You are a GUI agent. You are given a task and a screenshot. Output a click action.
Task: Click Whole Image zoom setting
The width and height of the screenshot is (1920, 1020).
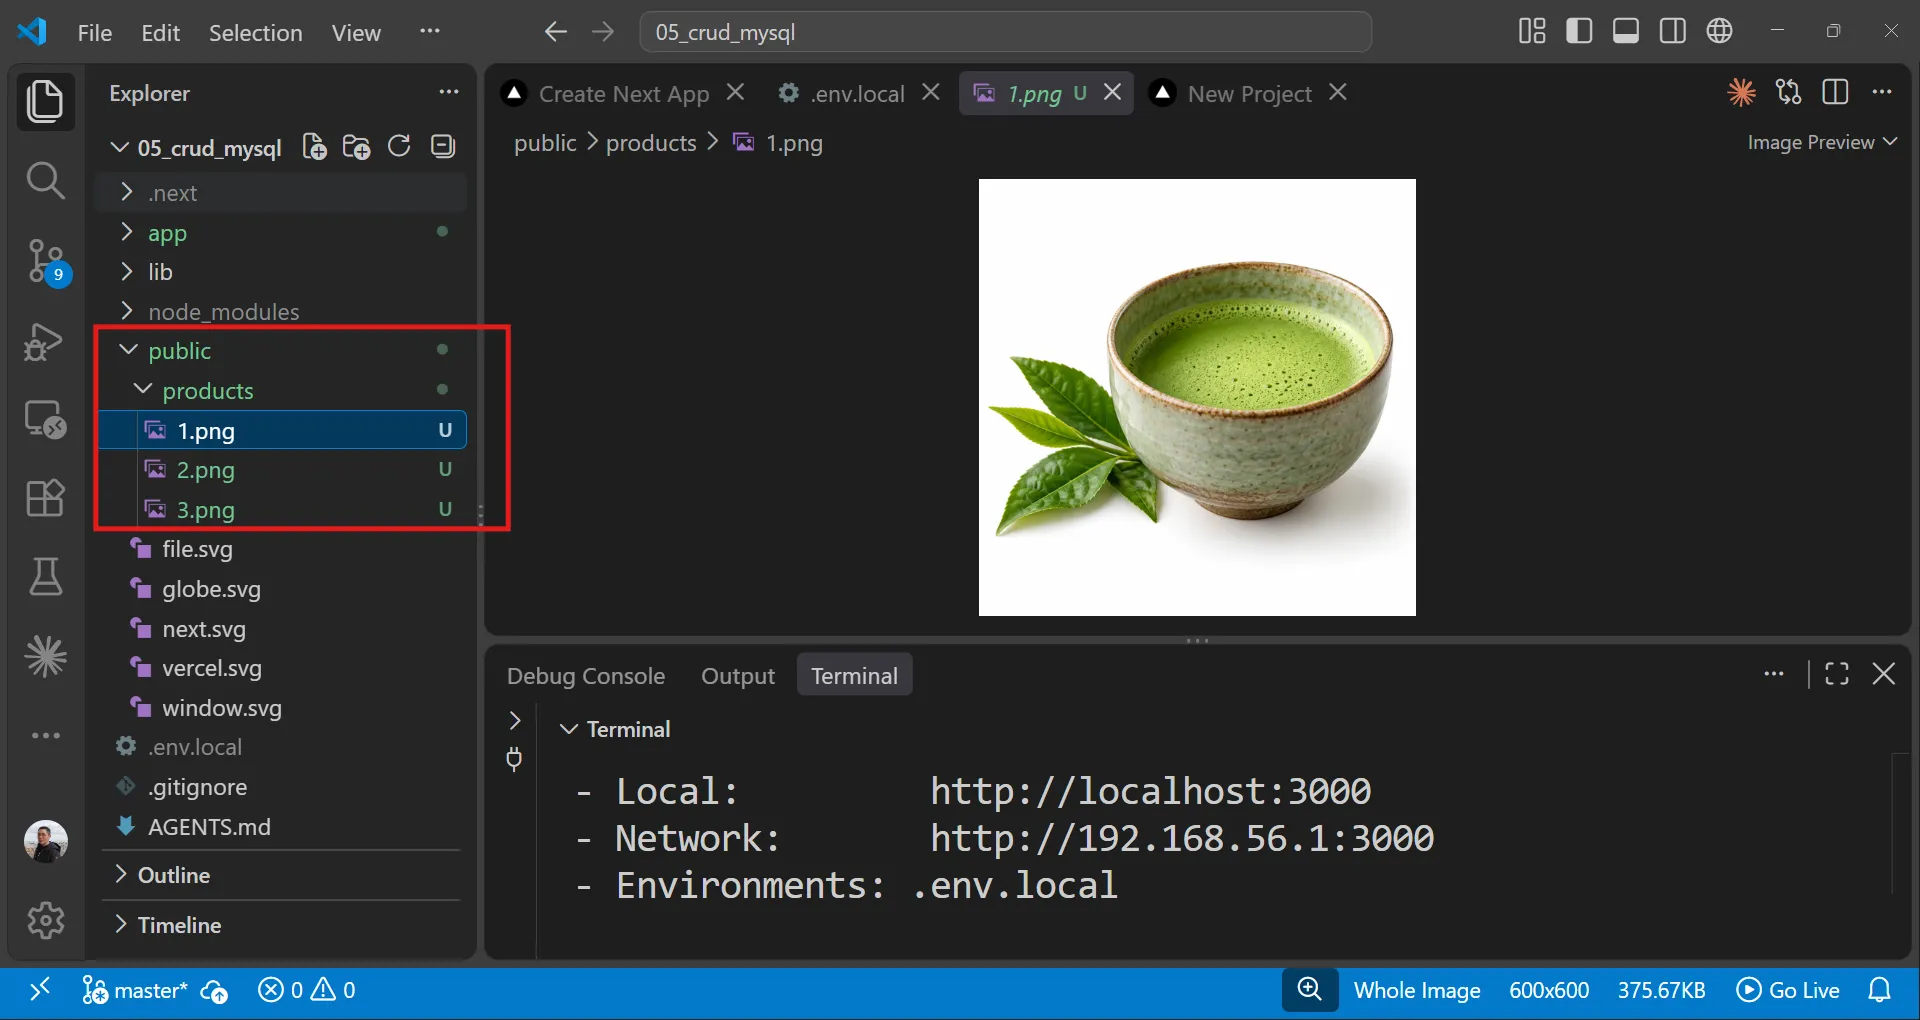point(1417,990)
